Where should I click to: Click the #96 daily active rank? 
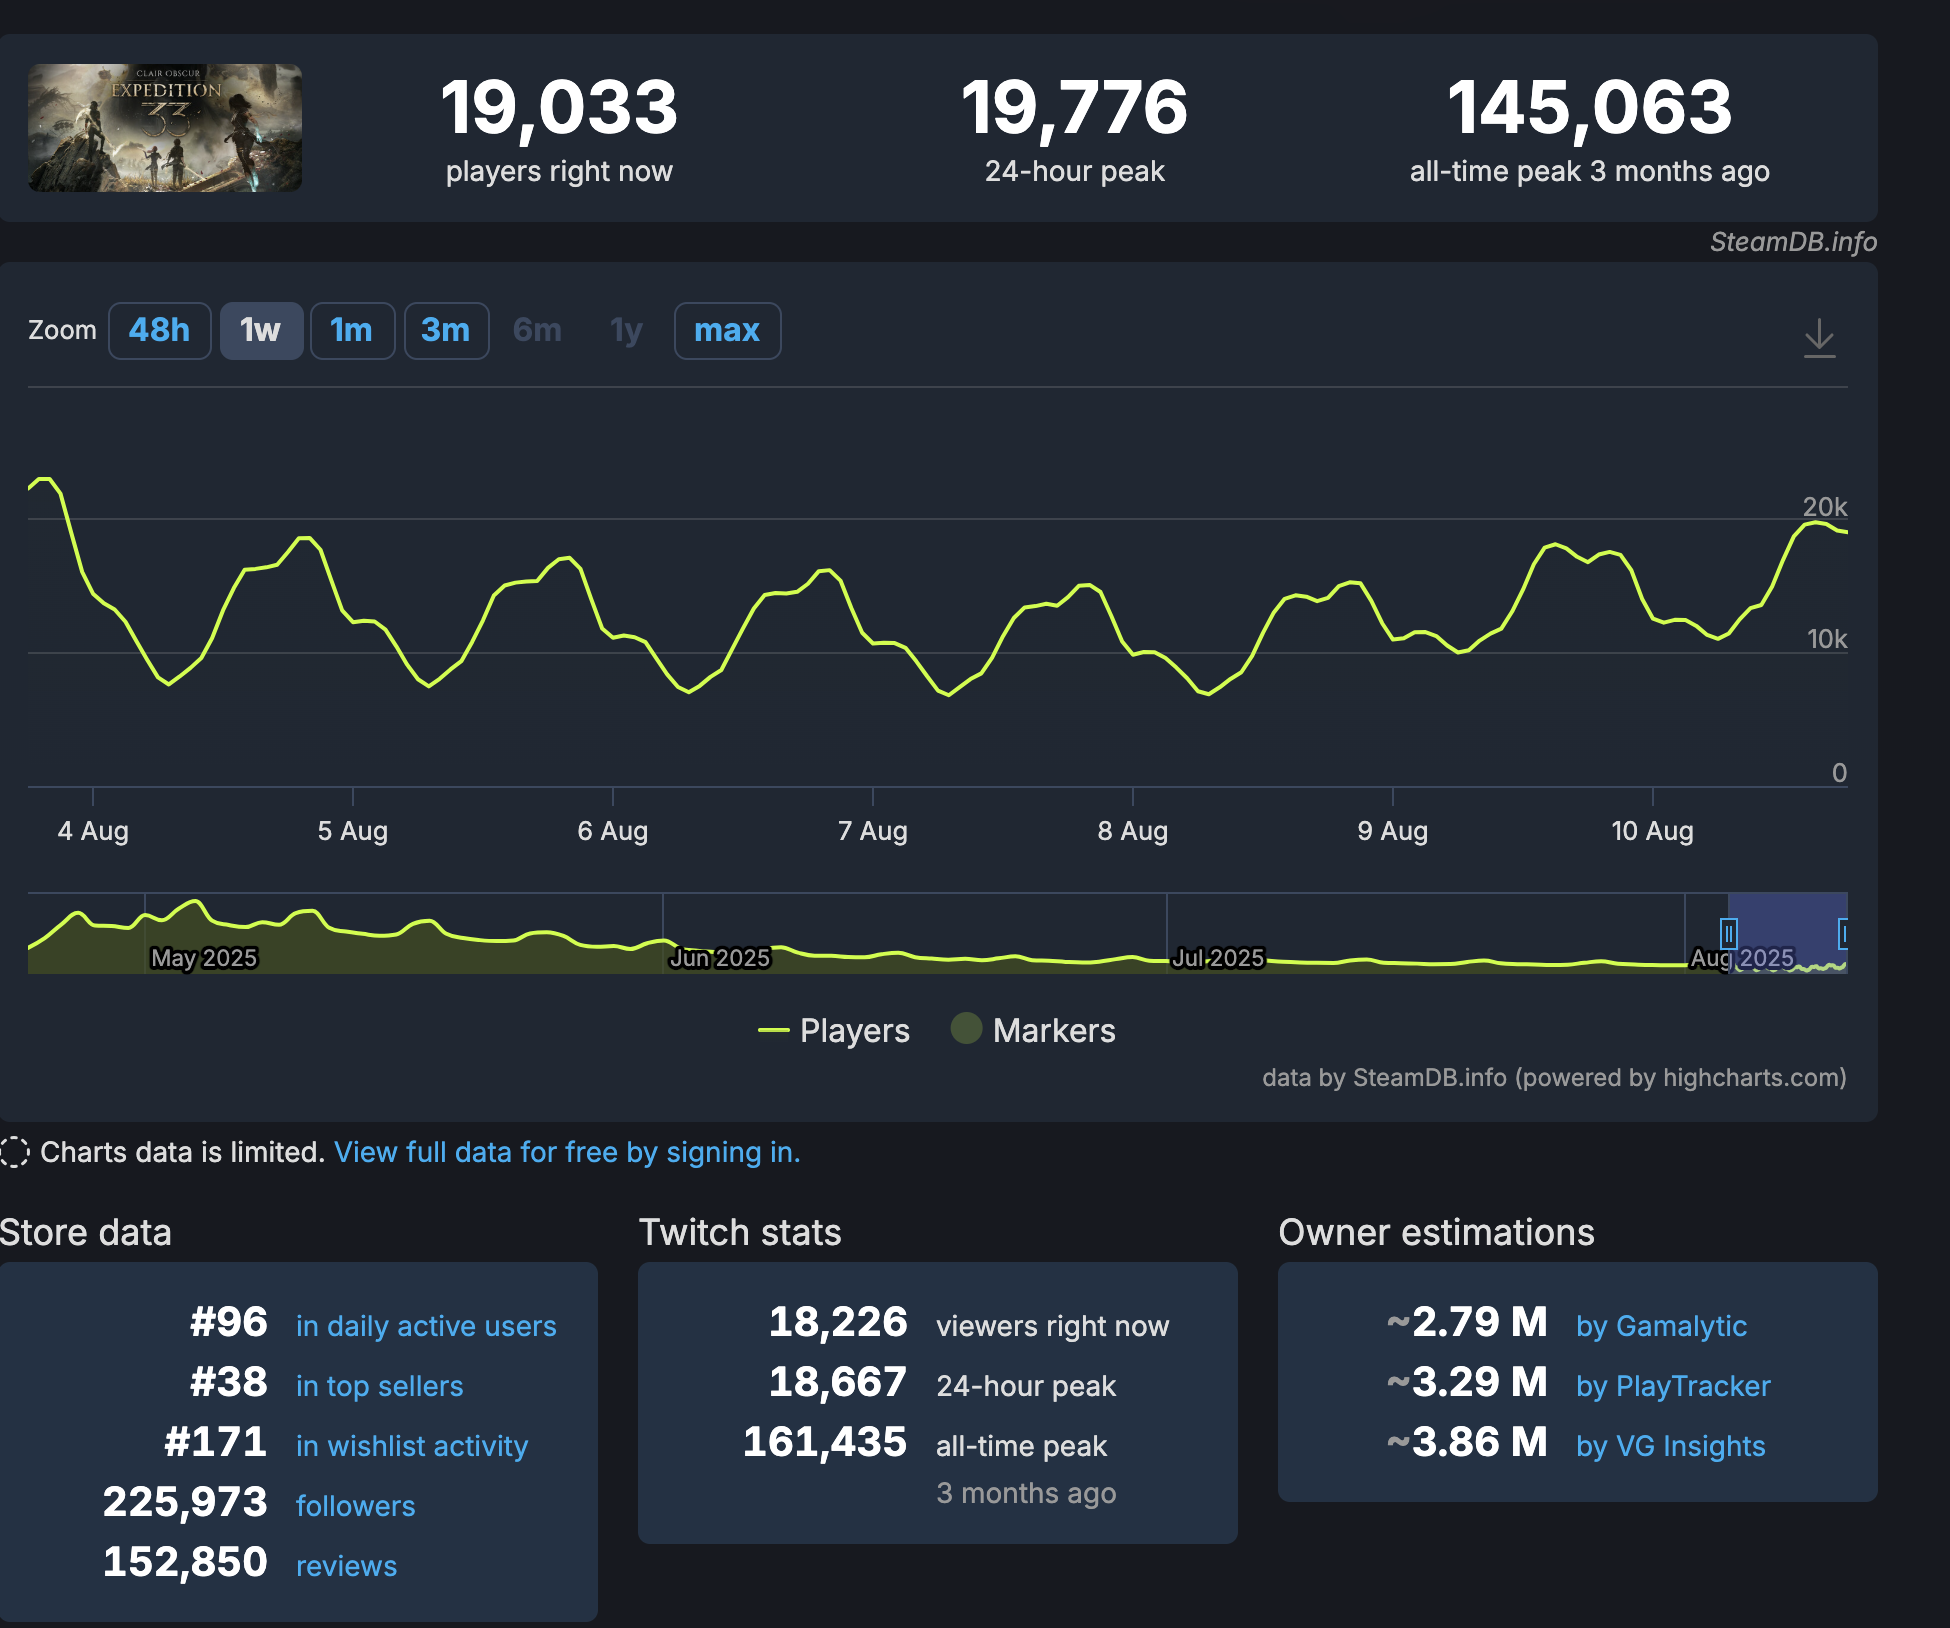click(229, 1322)
